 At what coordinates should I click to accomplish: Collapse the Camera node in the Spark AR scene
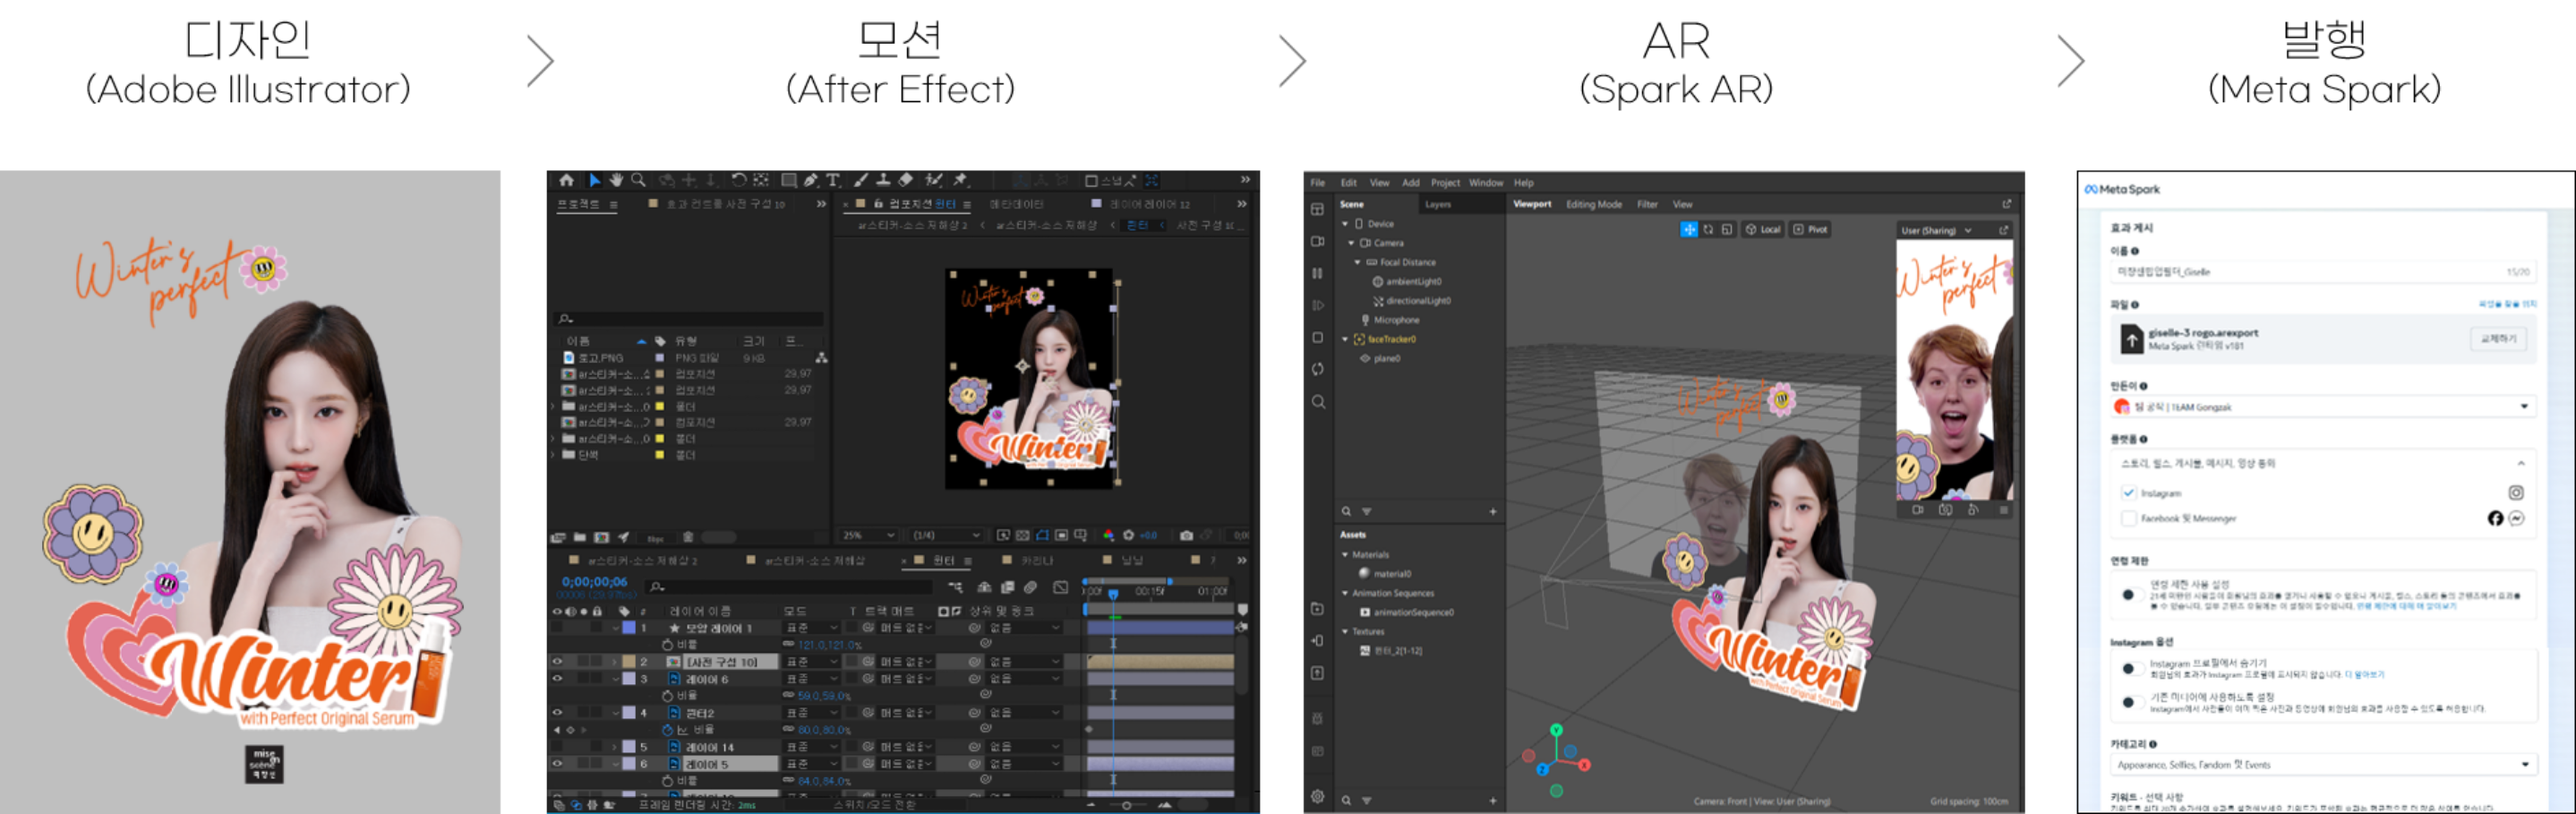1351,243
